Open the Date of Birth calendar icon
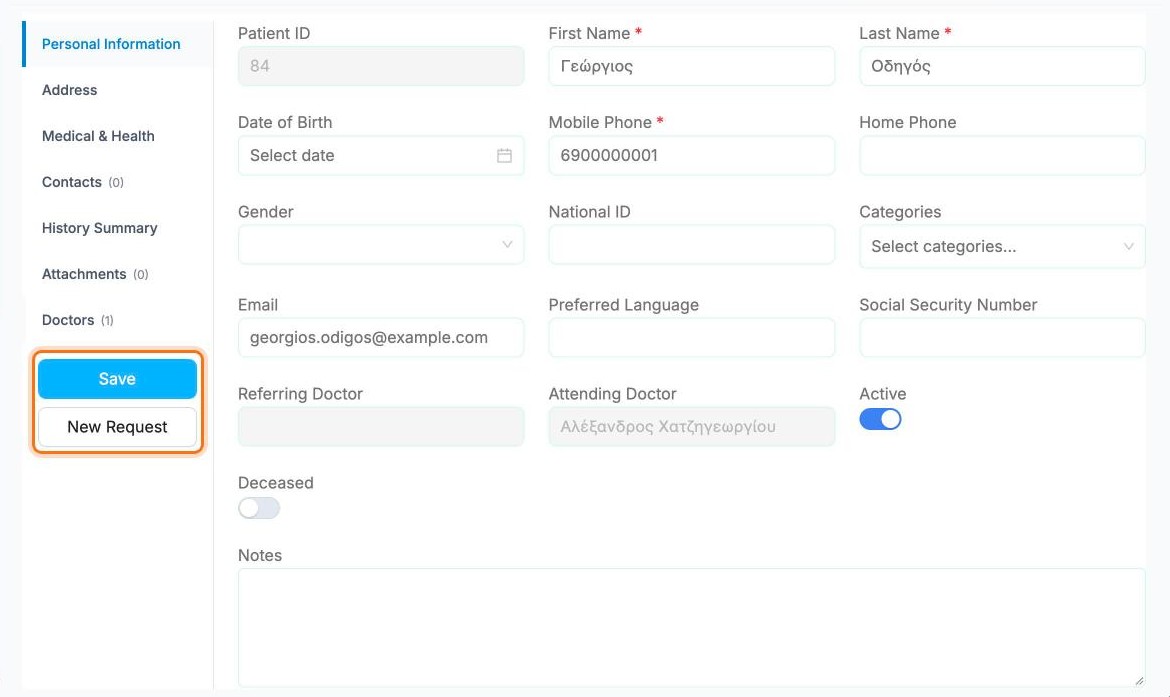The width and height of the screenshot is (1170, 697). (504, 155)
